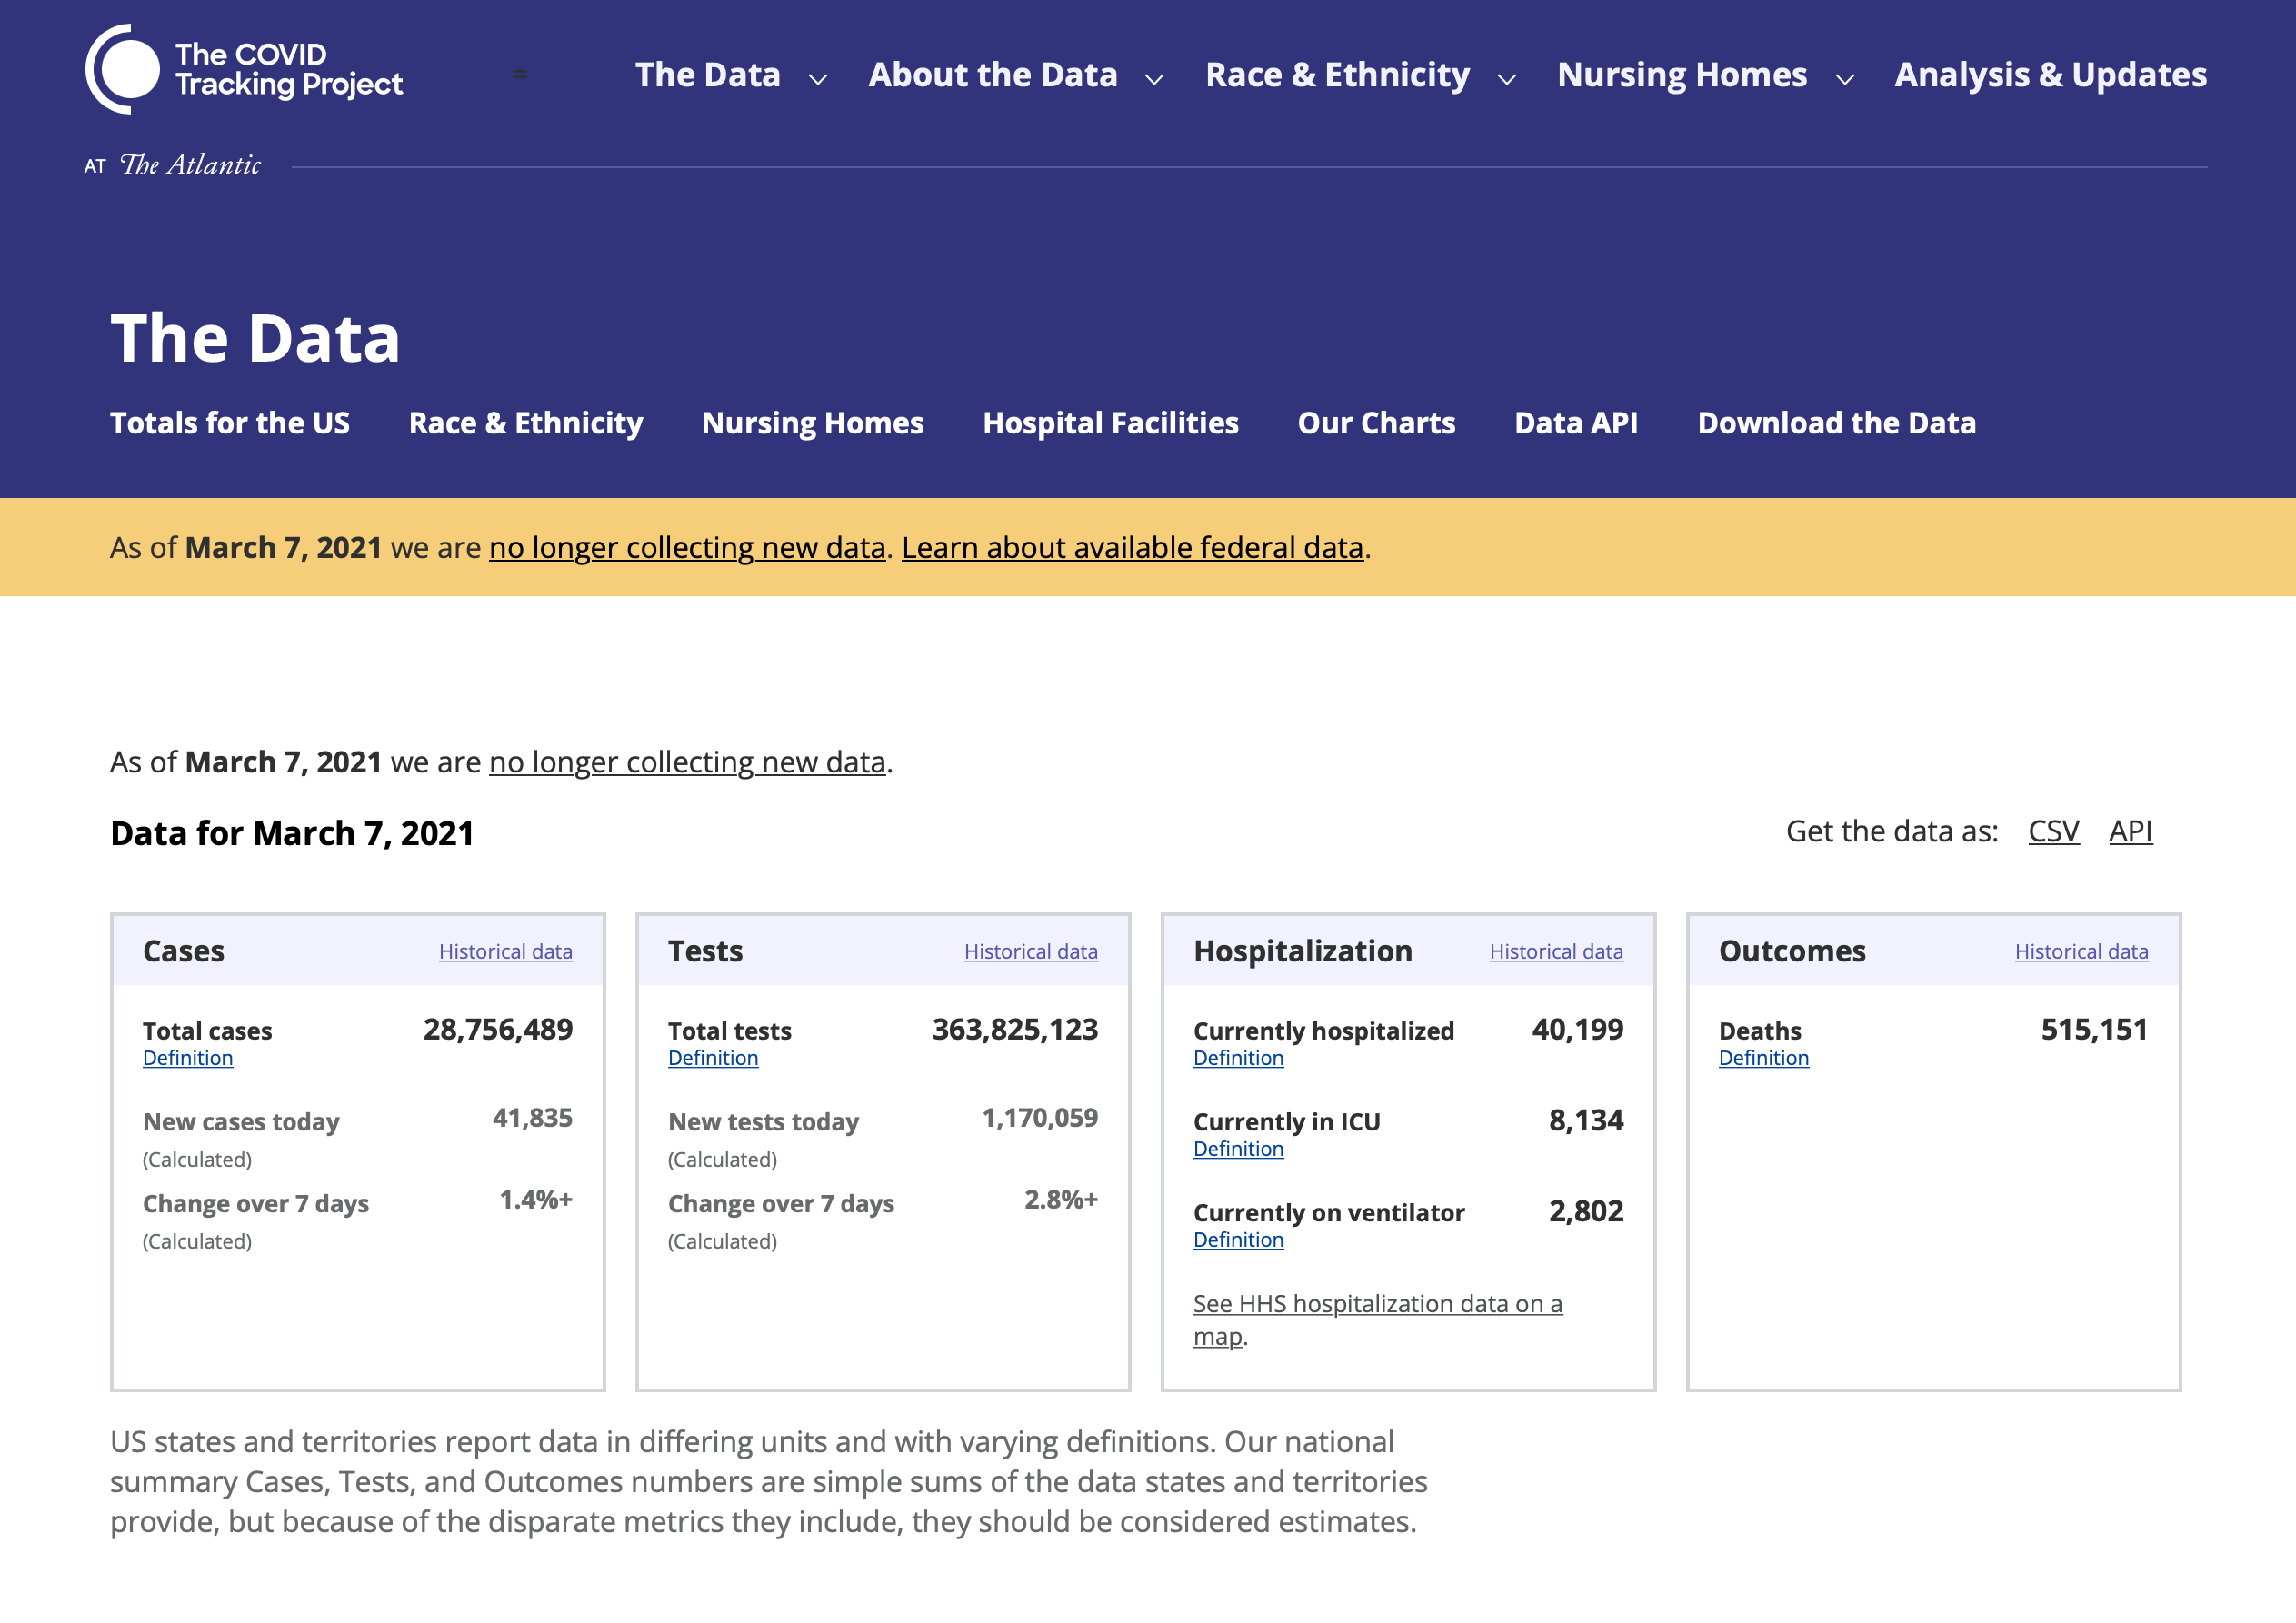Open Definition under Currently in ICU
This screenshot has width=2296, height=1623.
pos(1237,1149)
